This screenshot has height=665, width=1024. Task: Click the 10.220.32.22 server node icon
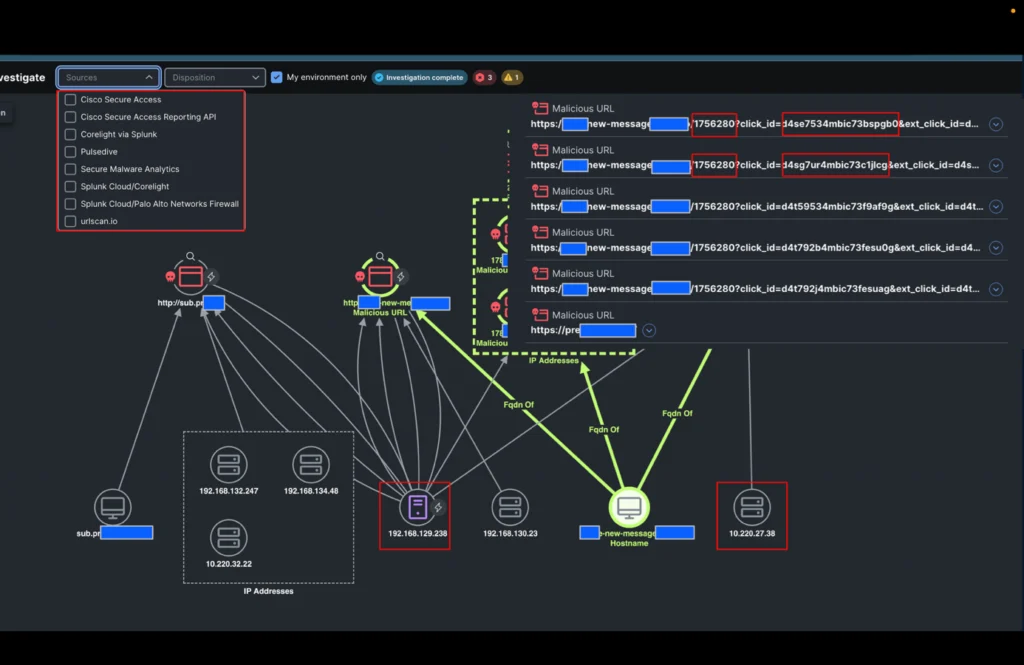[228, 538]
